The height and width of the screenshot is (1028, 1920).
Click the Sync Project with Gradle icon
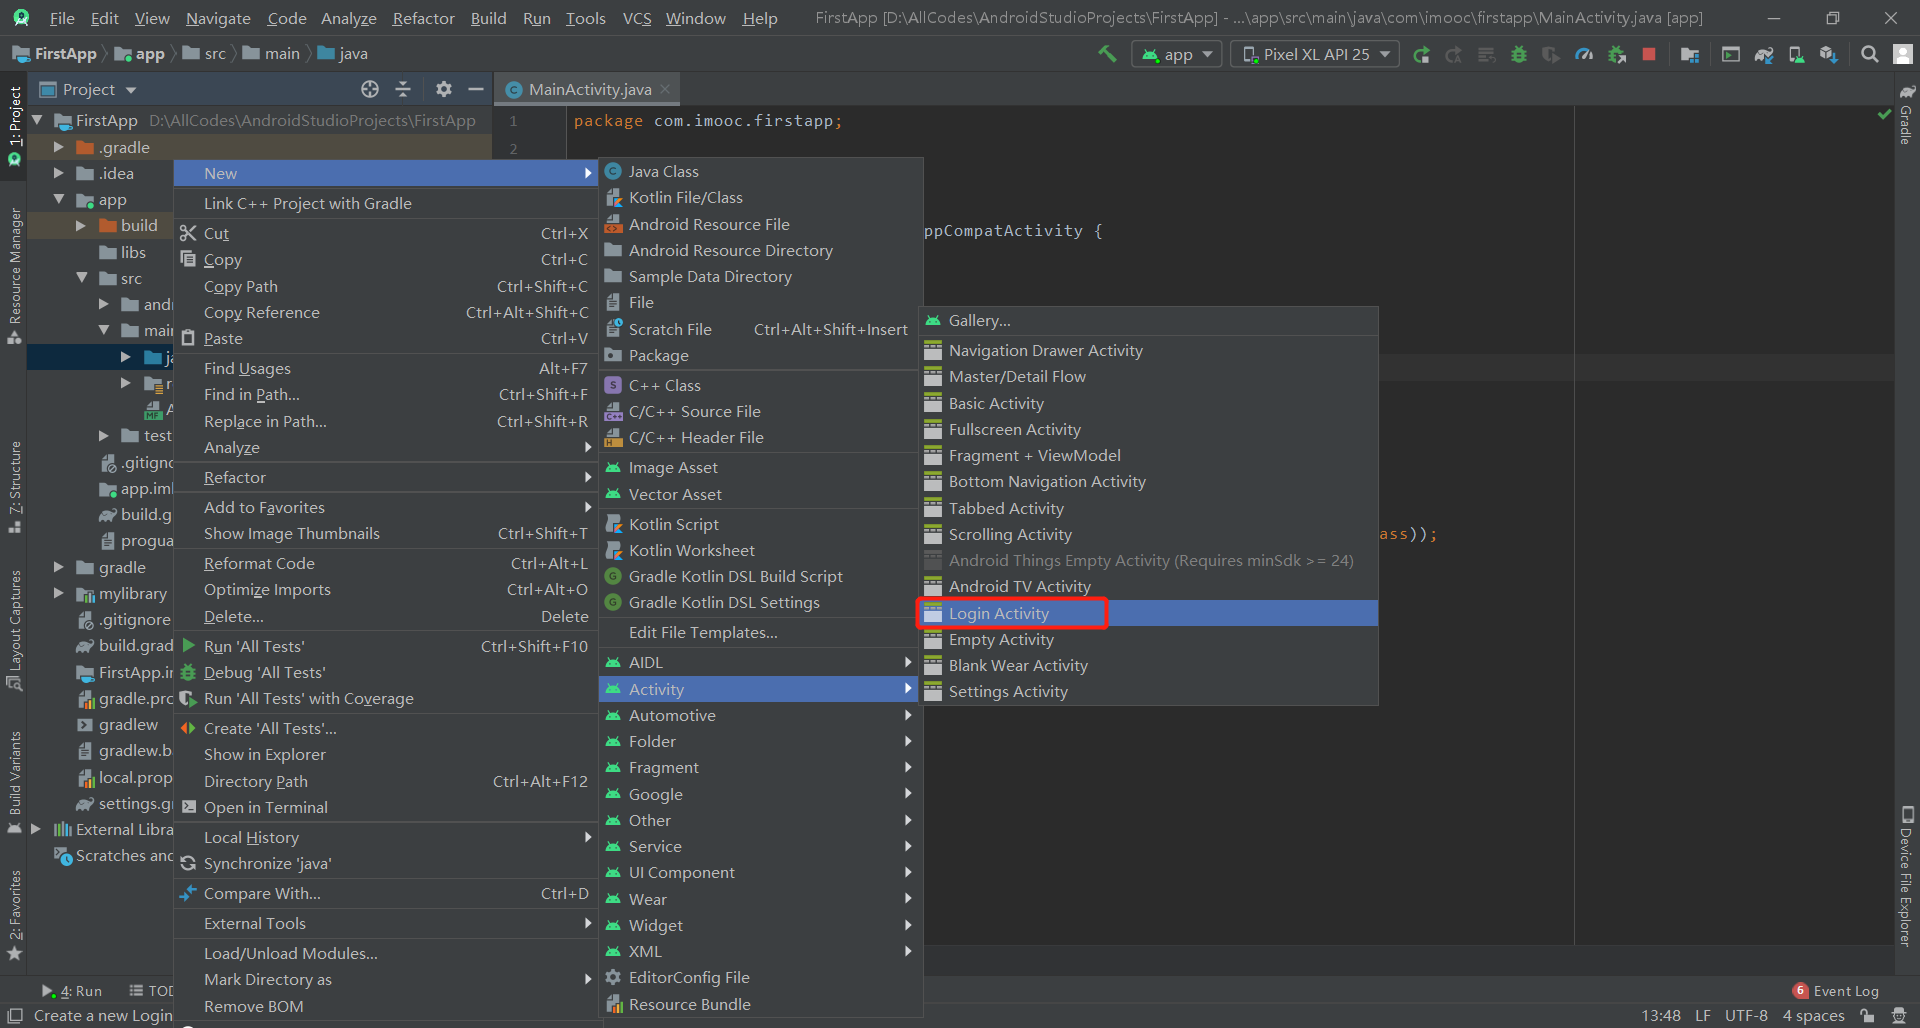coord(1764,55)
